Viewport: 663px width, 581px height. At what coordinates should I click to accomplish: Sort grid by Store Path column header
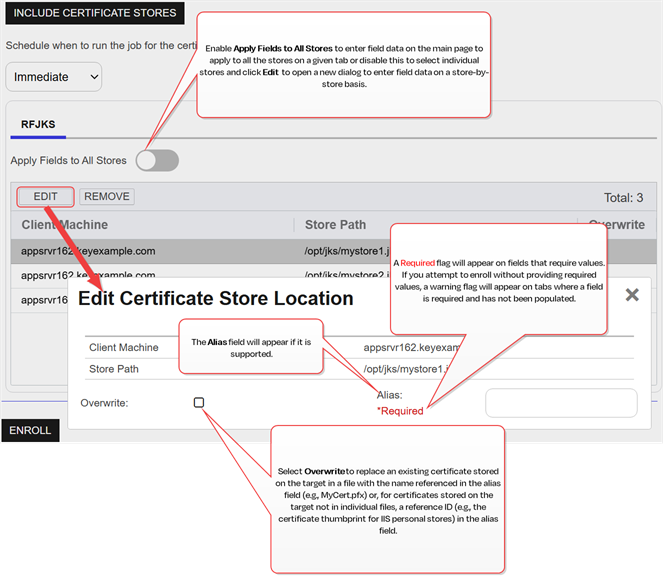[x=335, y=225]
